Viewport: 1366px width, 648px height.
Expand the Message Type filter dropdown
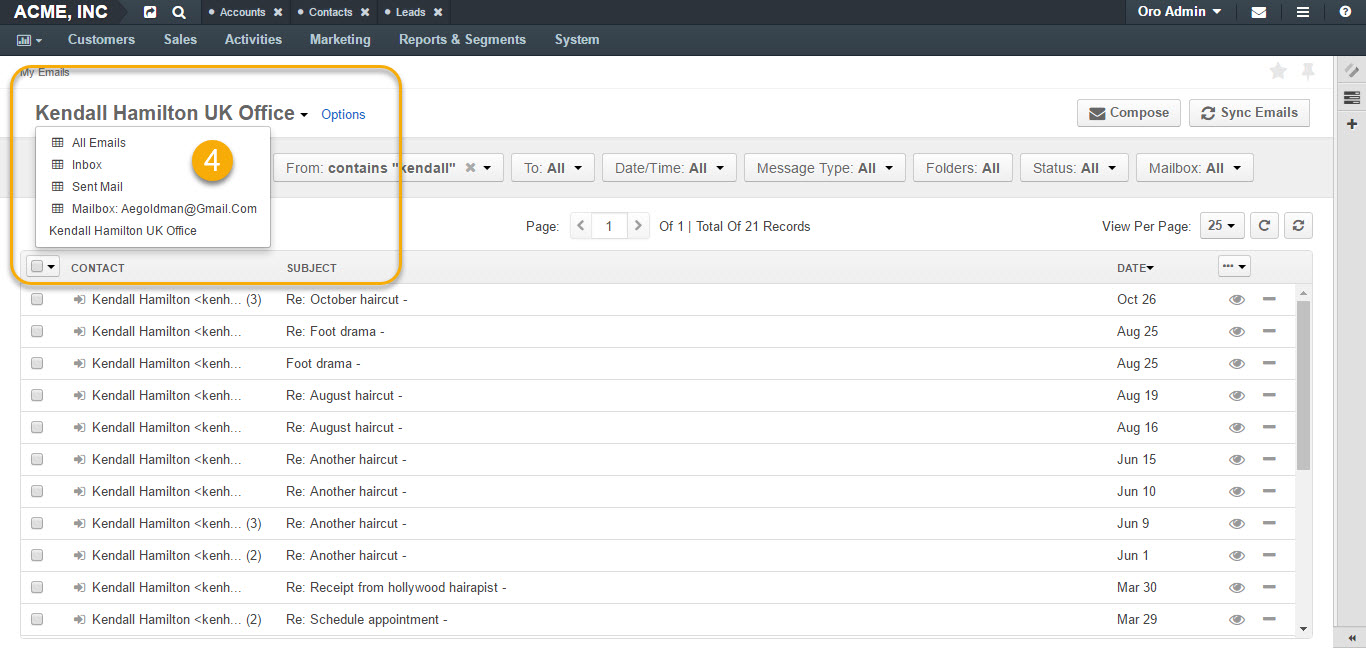(x=825, y=168)
